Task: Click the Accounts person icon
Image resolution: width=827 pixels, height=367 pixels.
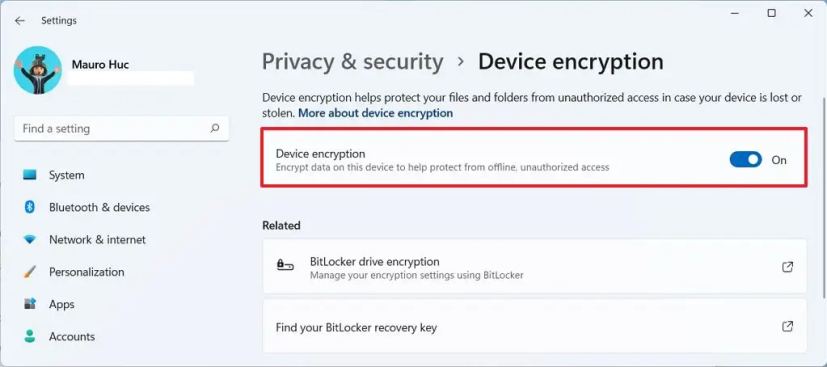Action: click(30, 336)
